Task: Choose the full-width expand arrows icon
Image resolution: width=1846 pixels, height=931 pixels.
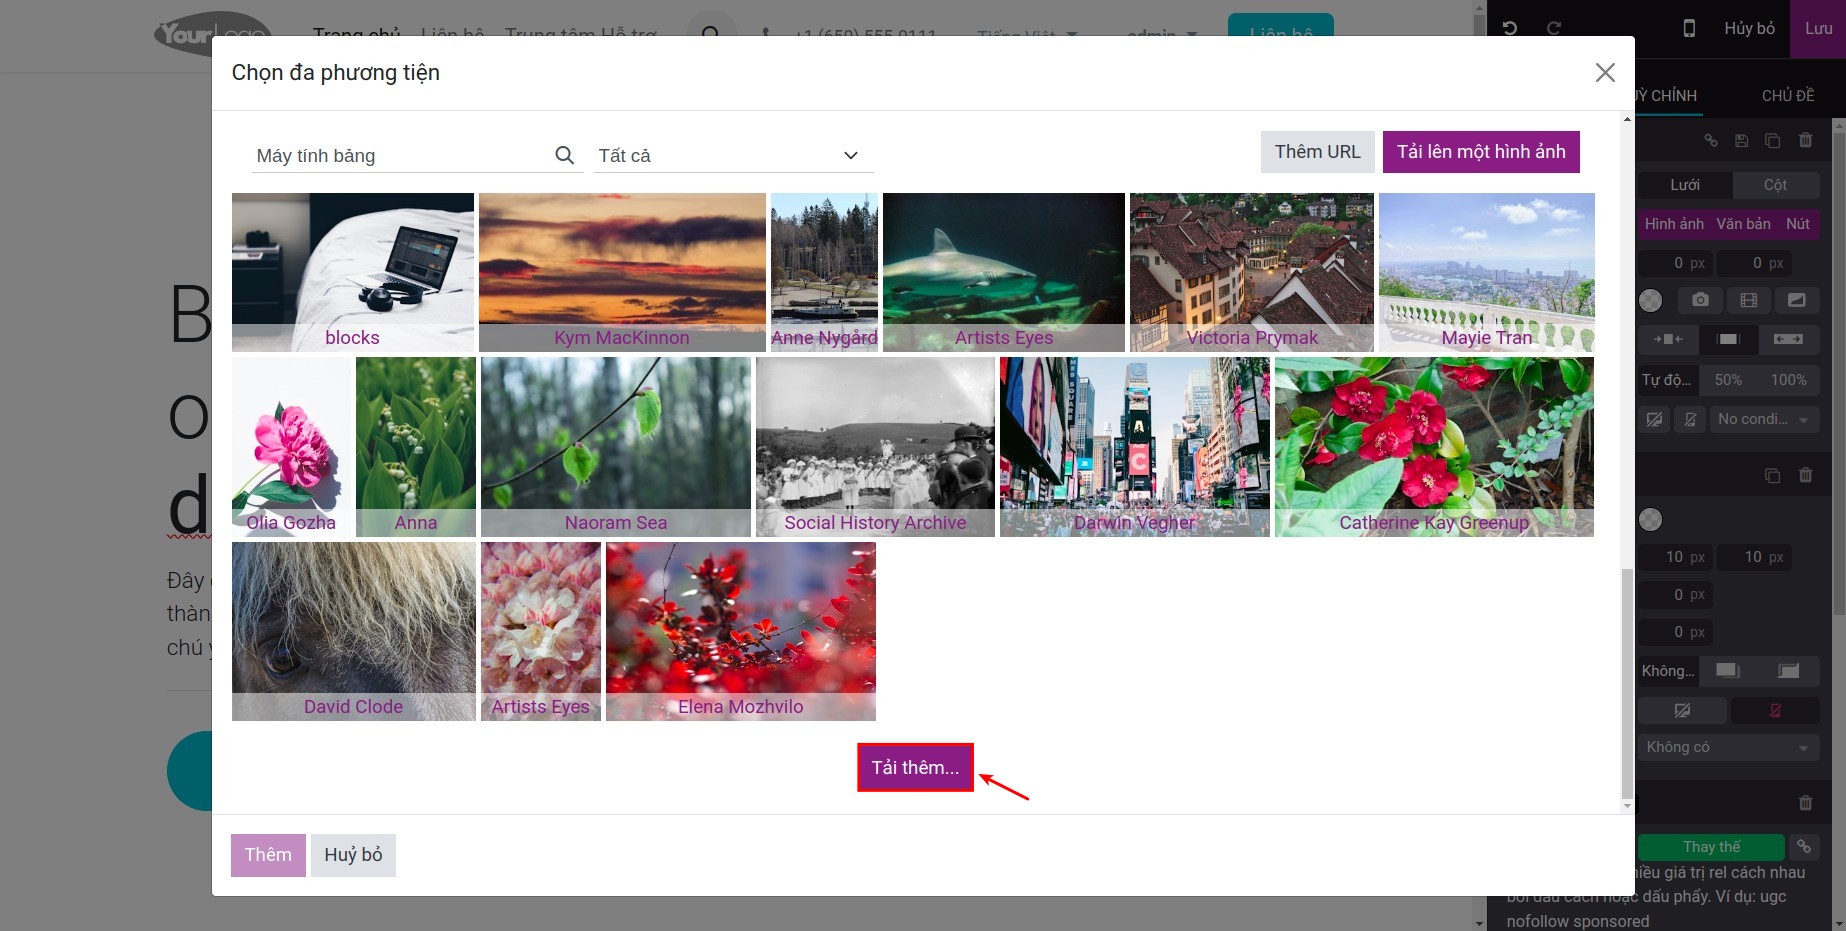Action: 1789,339
